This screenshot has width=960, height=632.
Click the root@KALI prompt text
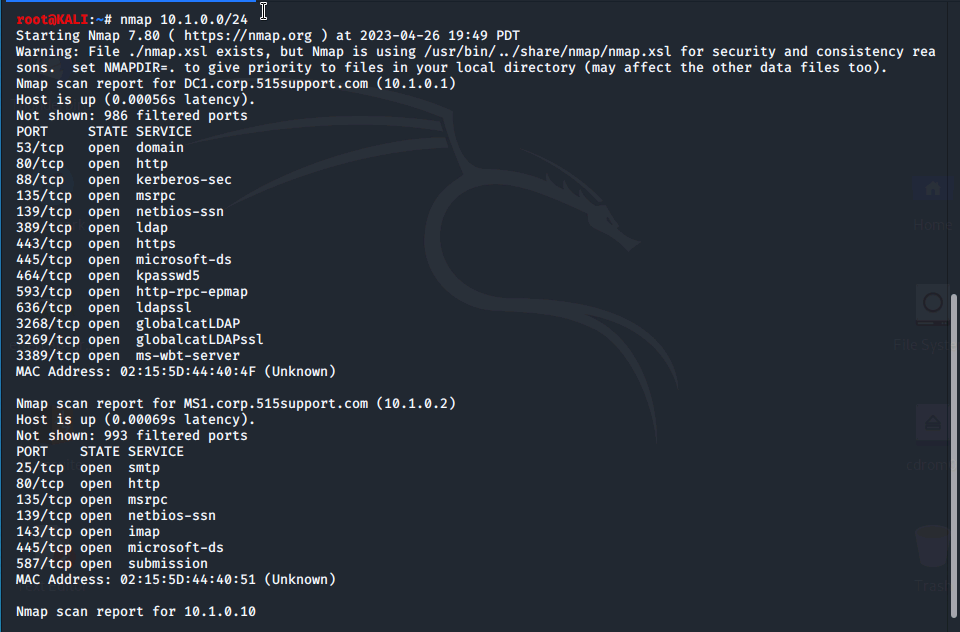coord(52,20)
